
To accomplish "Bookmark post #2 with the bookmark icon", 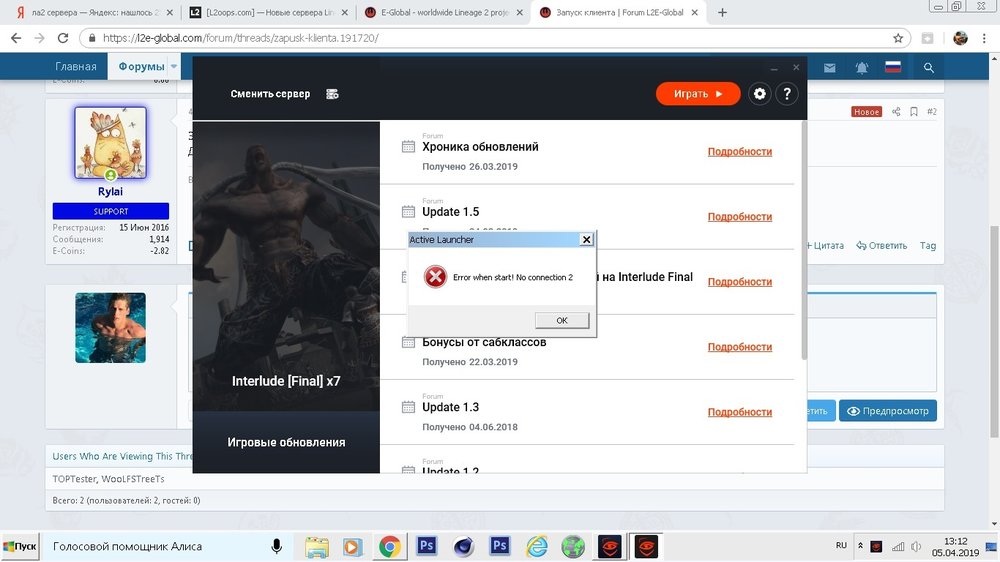I will [914, 112].
